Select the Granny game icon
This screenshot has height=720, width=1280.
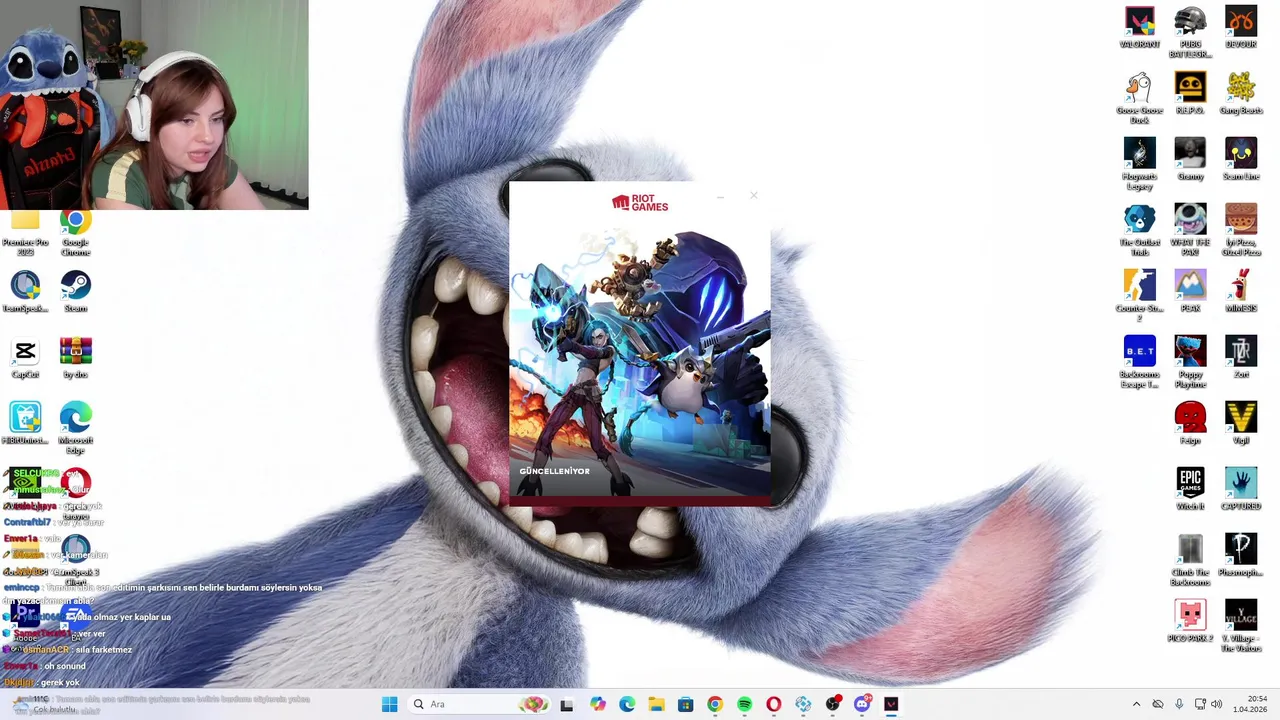pos(1190,159)
